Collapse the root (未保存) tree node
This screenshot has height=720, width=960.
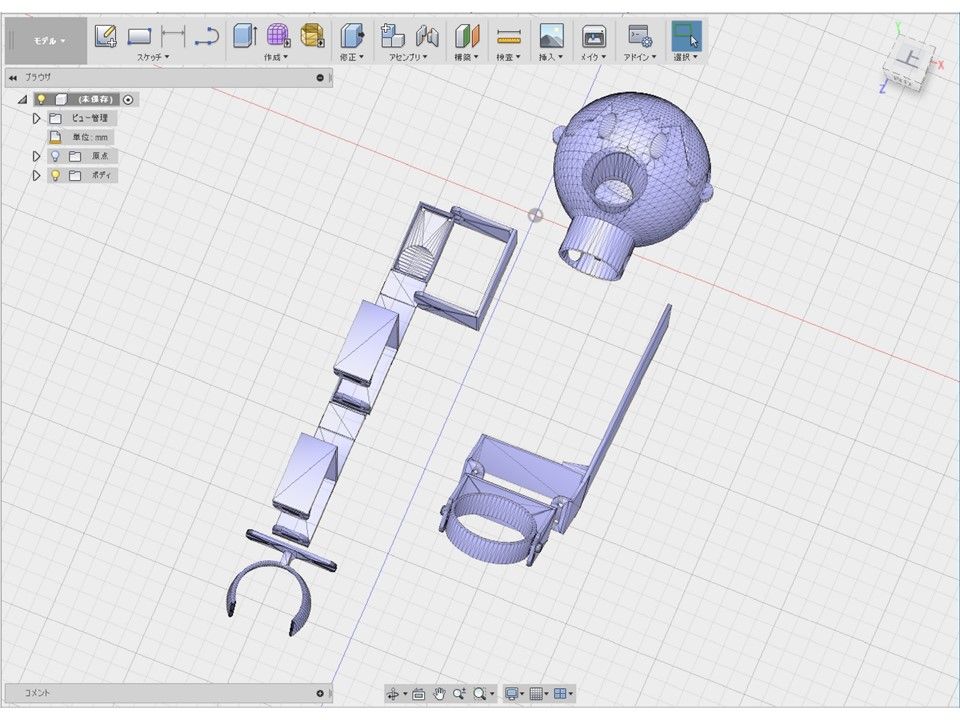coord(22,99)
